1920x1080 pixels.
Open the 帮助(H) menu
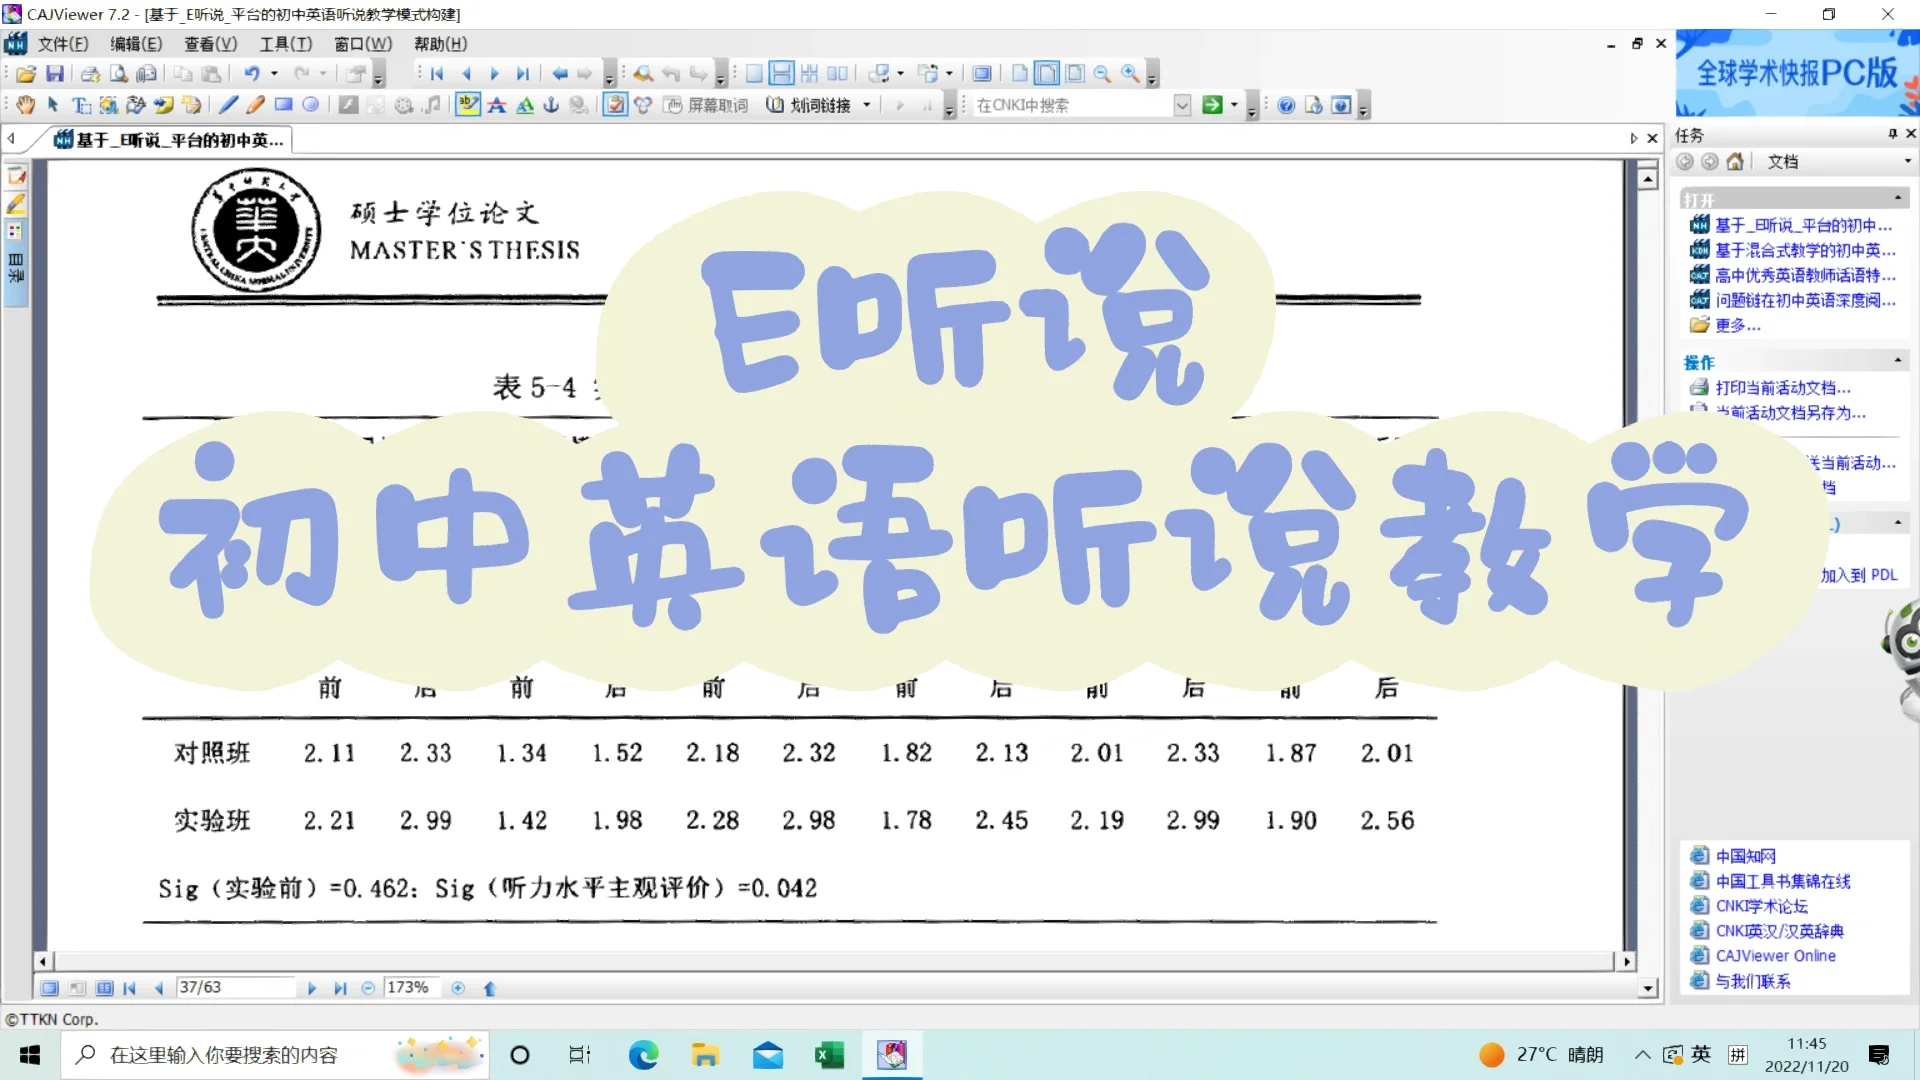(x=441, y=44)
